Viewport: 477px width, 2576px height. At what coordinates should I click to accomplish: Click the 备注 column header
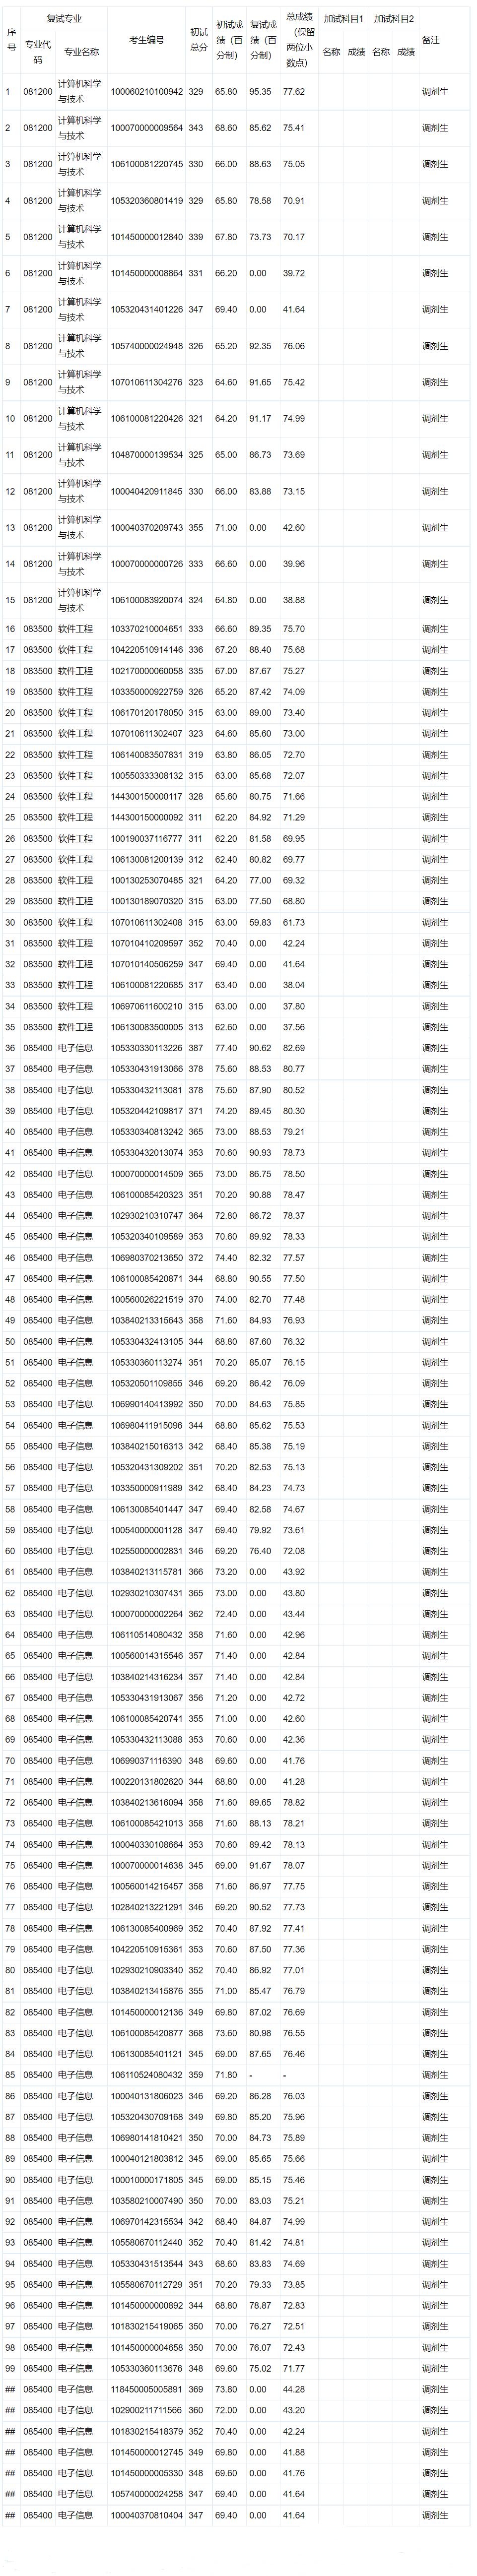pos(430,40)
